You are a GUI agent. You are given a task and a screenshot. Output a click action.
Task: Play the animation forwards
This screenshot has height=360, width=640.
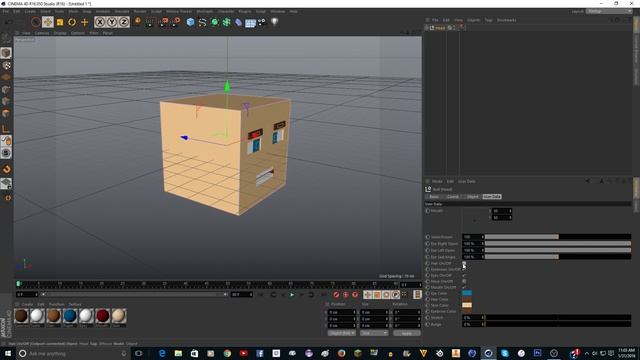[x=292, y=294]
